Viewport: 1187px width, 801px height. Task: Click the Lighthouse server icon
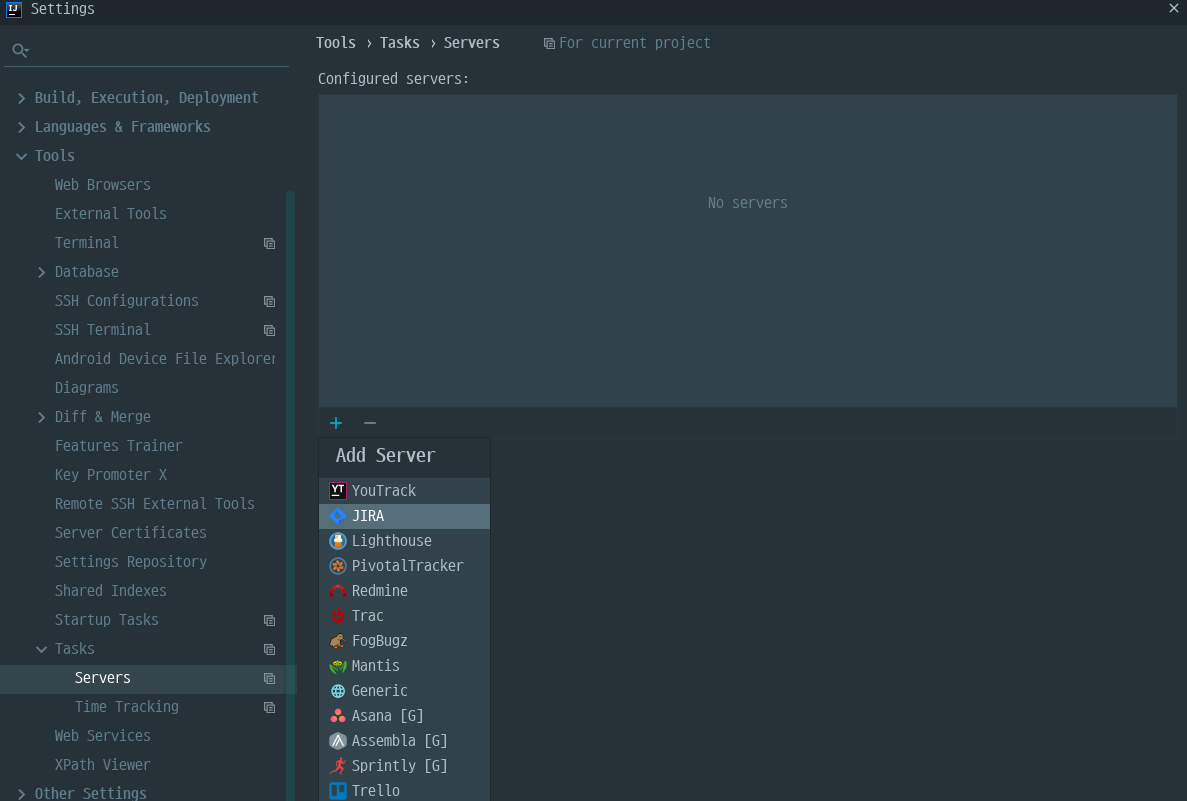(x=338, y=541)
